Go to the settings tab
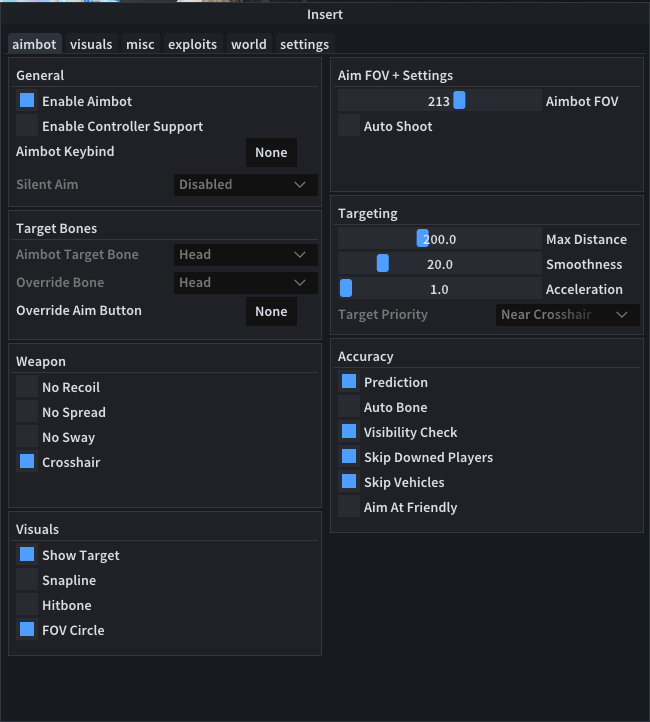 305,44
